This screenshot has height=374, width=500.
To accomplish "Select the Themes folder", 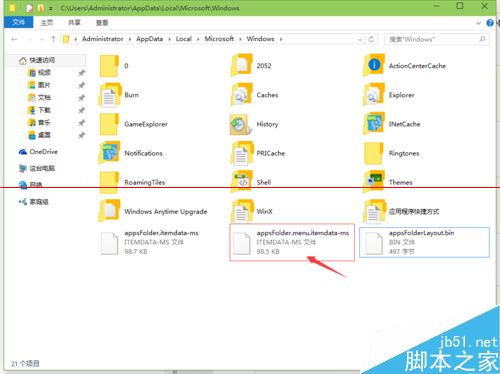I will (x=388, y=182).
